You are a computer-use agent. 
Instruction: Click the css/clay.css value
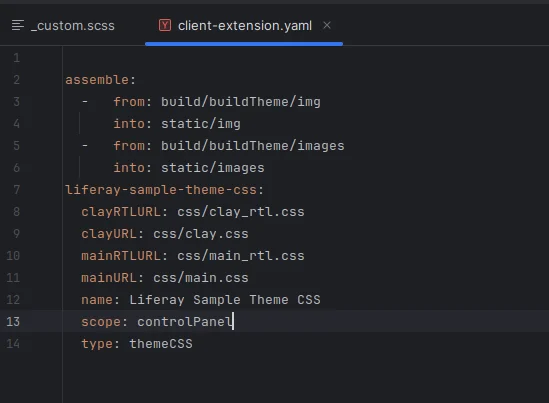pos(201,234)
